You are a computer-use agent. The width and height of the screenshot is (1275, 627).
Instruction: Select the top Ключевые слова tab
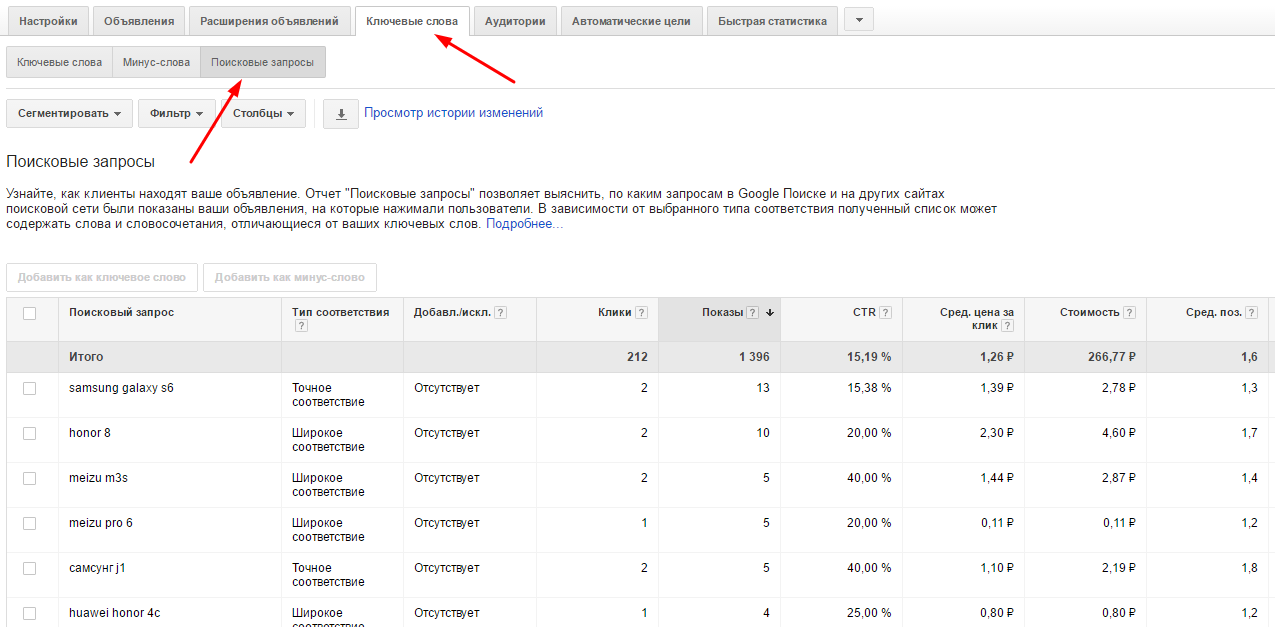pos(412,21)
